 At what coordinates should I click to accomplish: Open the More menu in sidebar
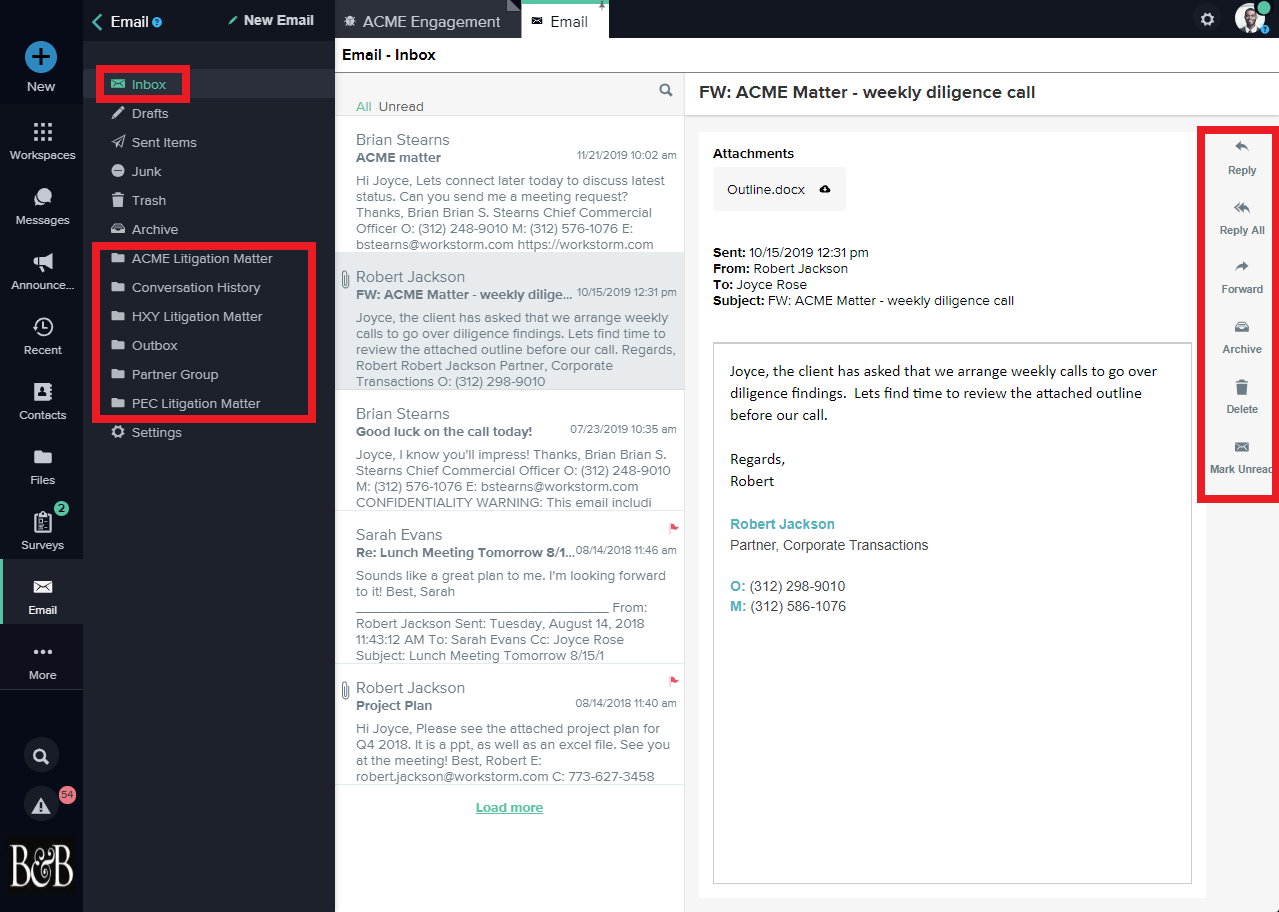coord(42,660)
